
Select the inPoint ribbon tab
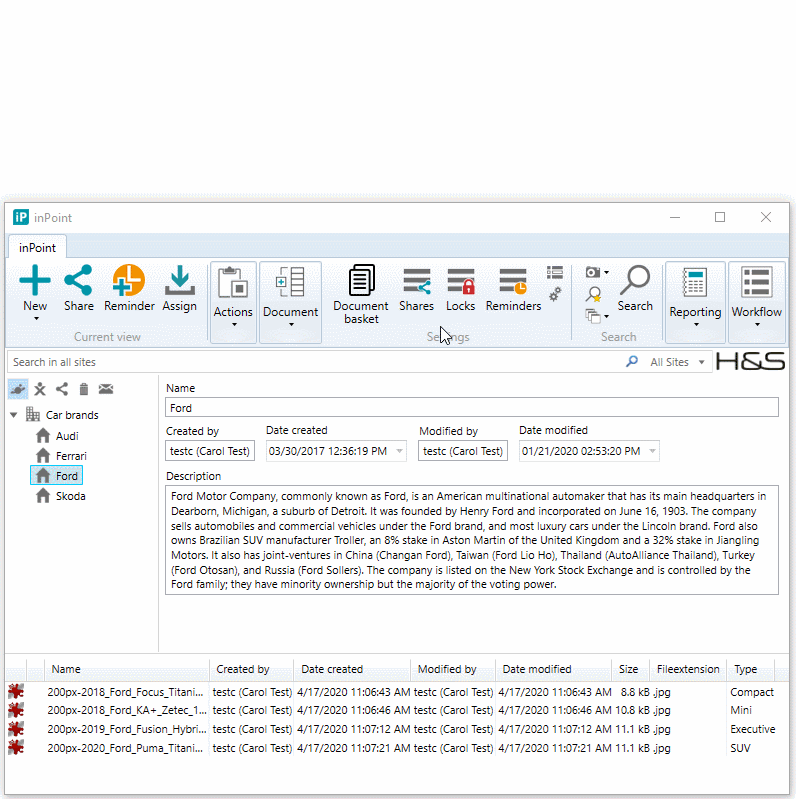(x=37, y=247)
